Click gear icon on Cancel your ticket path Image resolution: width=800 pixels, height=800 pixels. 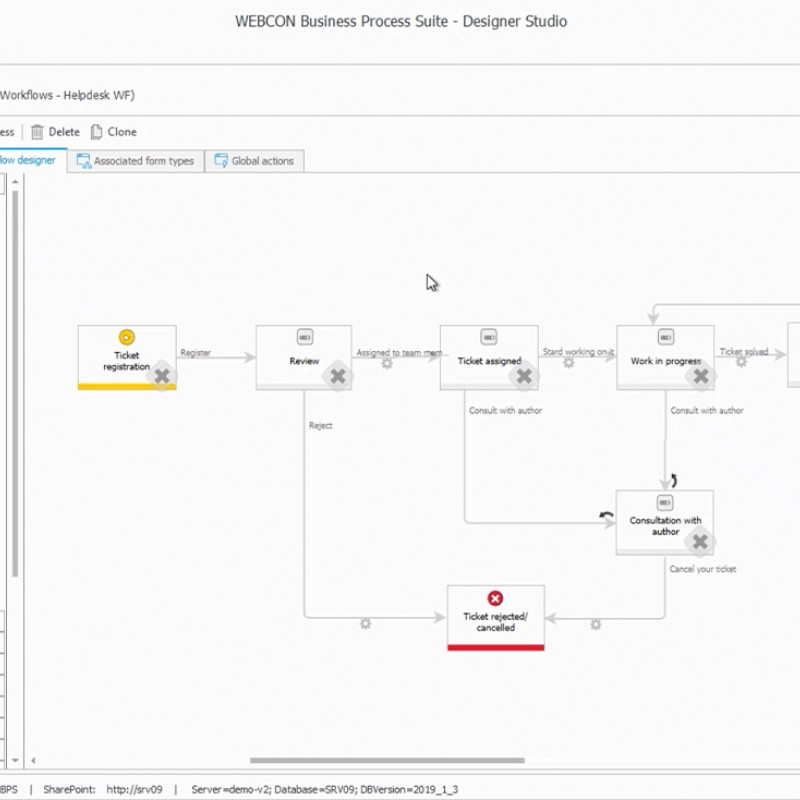596,624
